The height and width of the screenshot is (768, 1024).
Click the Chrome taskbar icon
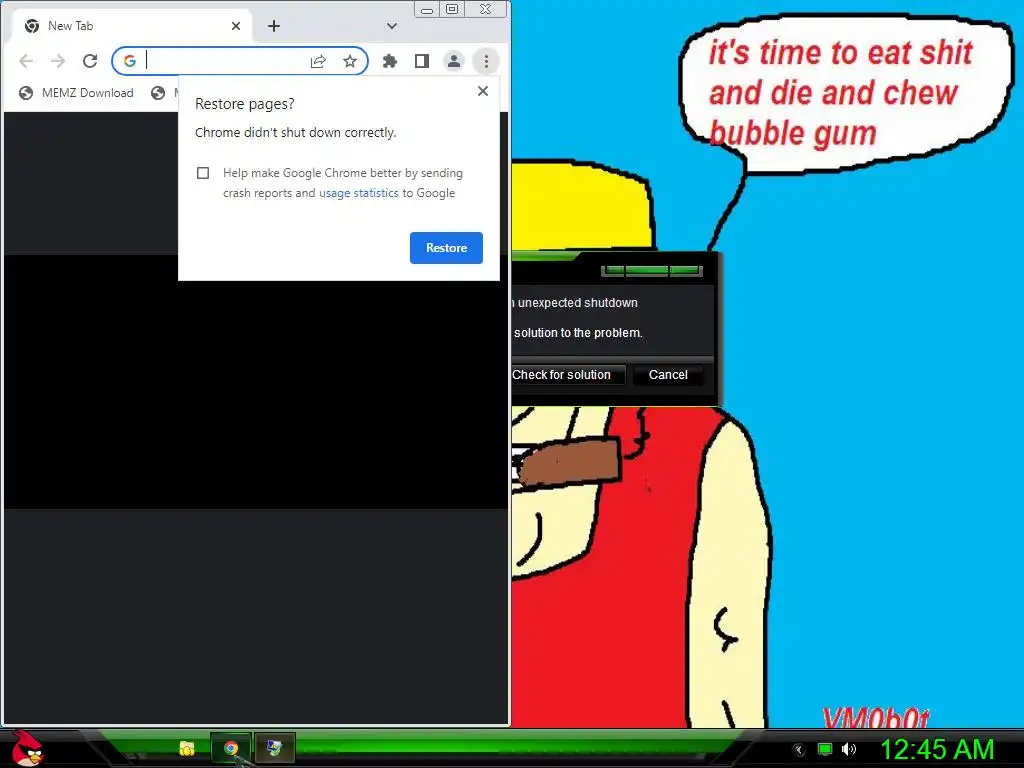pos(231,748)
